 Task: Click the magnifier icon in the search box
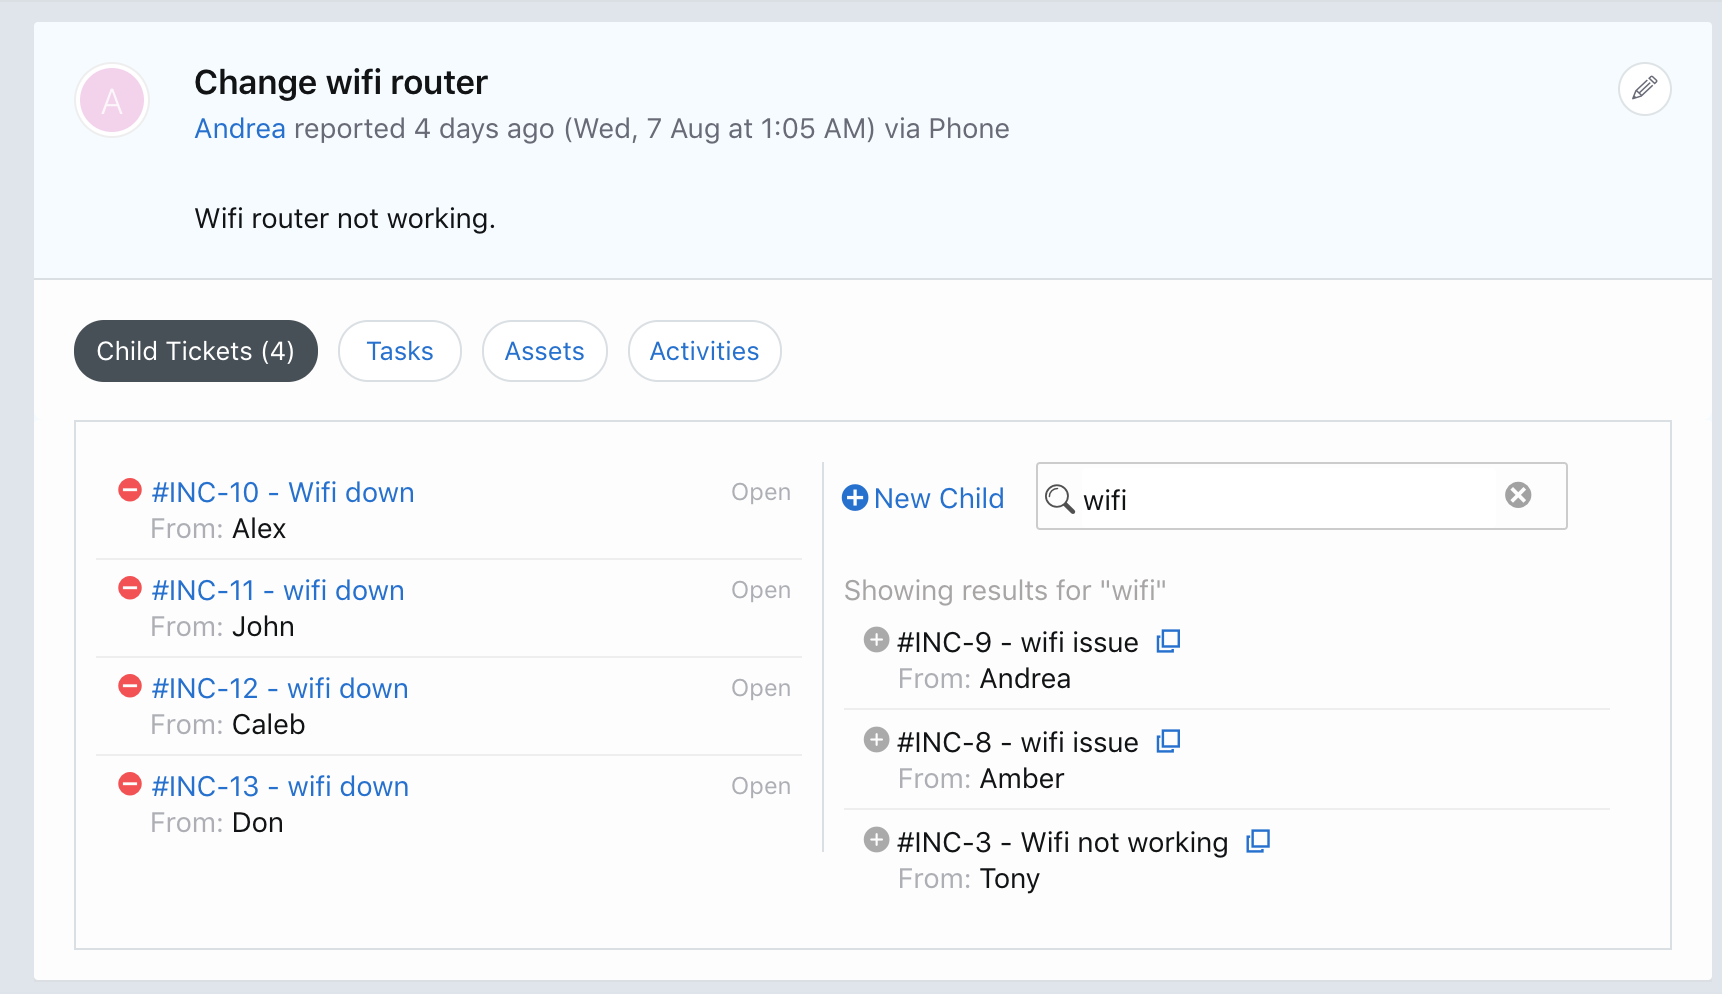click(1060, 498)
